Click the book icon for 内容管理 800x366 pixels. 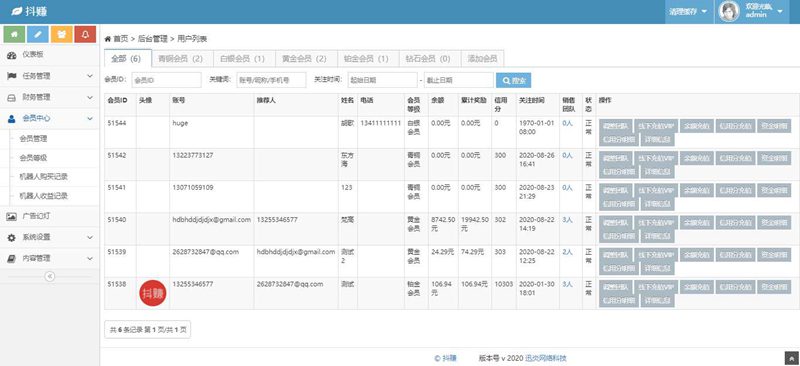coord(12,258)
